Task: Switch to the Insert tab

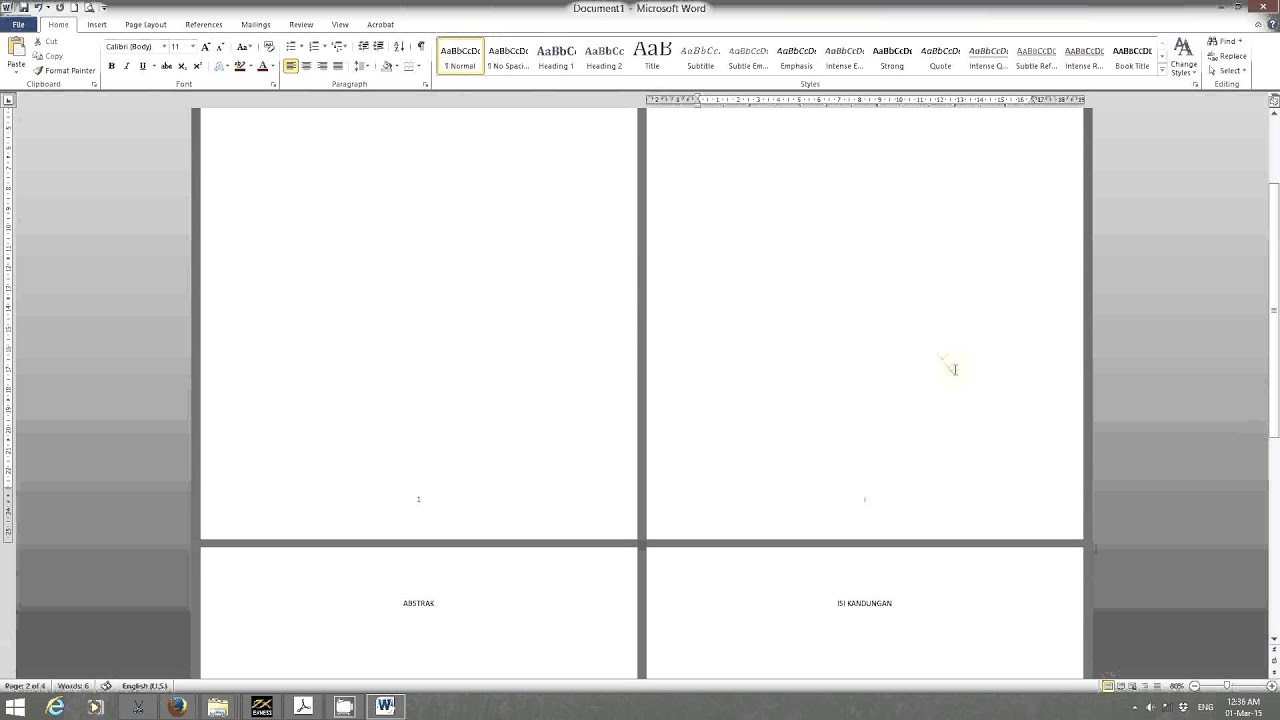Action: 97,24
